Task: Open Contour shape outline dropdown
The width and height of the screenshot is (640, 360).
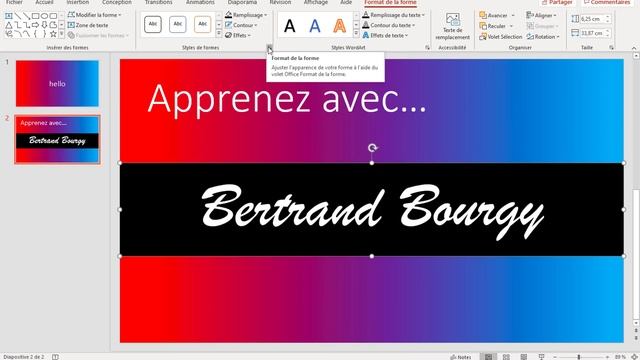Action: point(241,25)
